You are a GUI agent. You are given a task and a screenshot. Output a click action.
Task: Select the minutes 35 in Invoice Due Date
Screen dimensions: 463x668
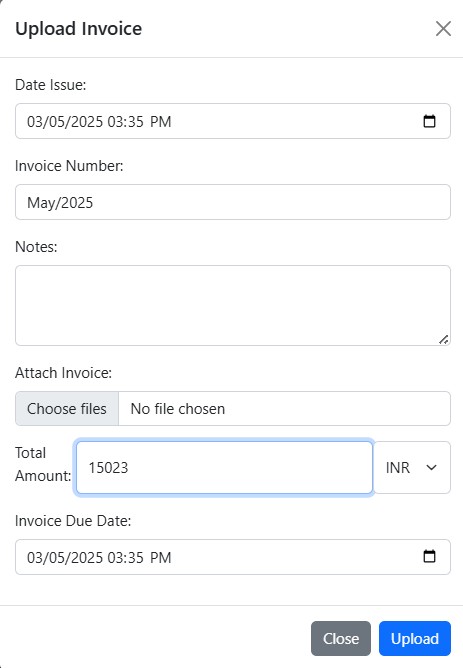pos(135,557)
